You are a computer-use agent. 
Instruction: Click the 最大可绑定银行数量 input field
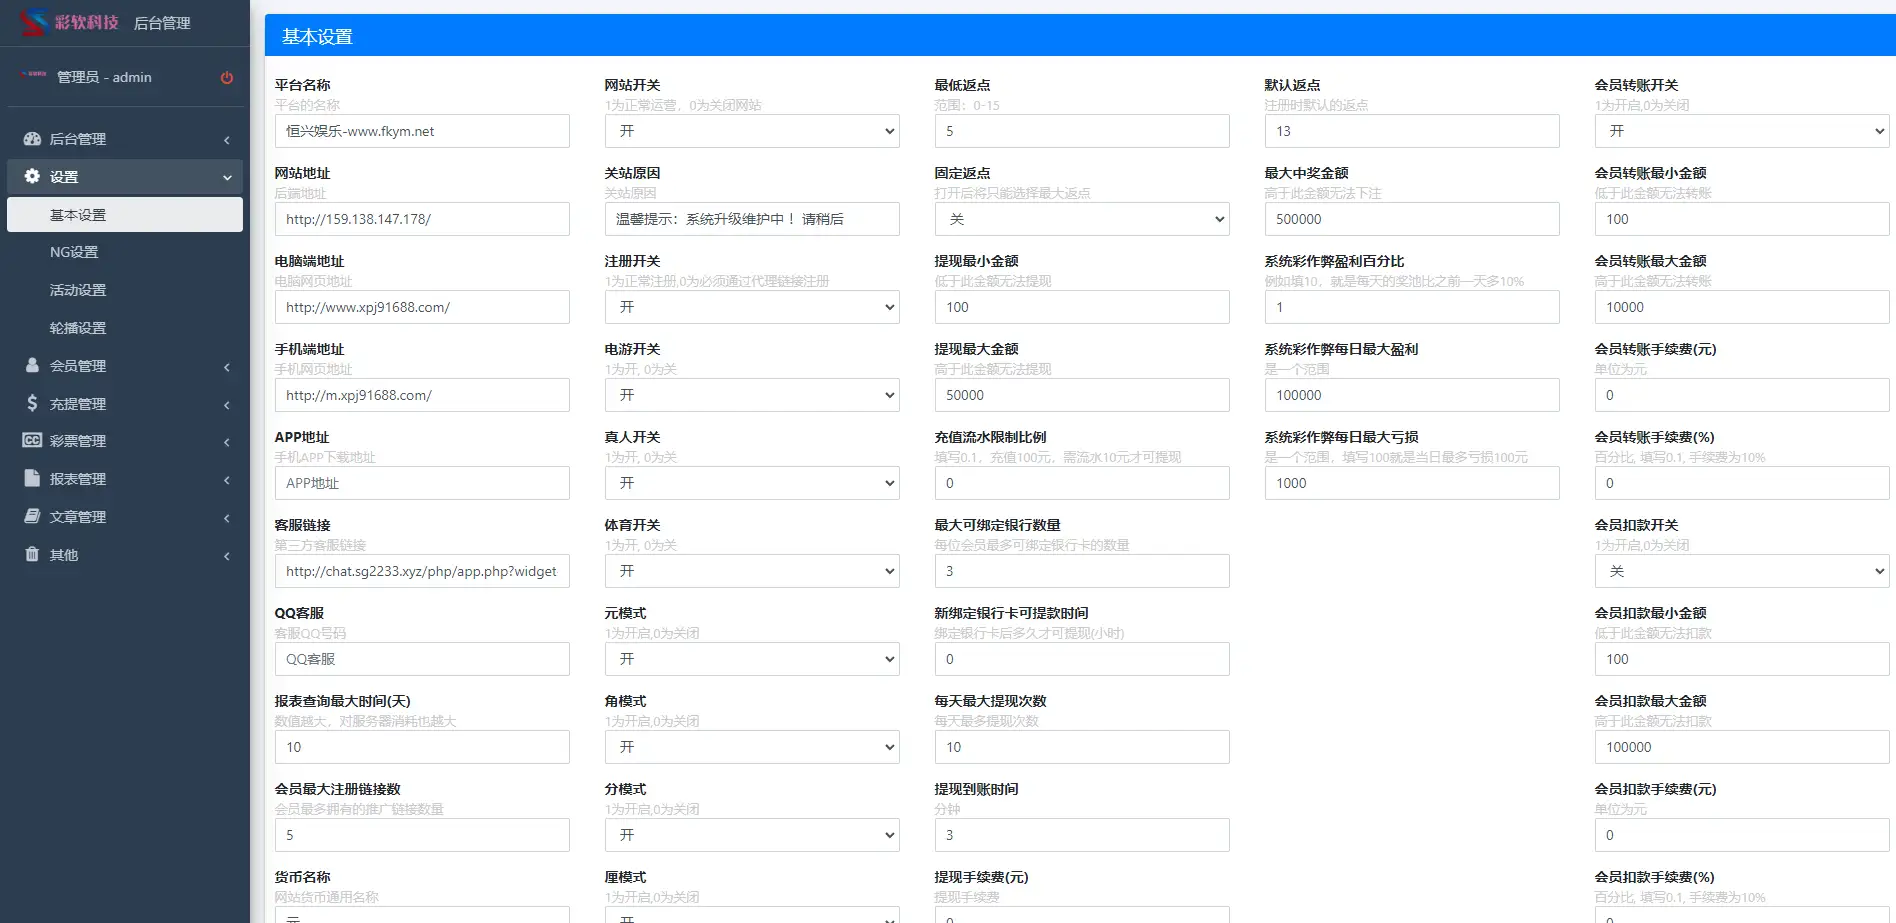click(1082, 571)
